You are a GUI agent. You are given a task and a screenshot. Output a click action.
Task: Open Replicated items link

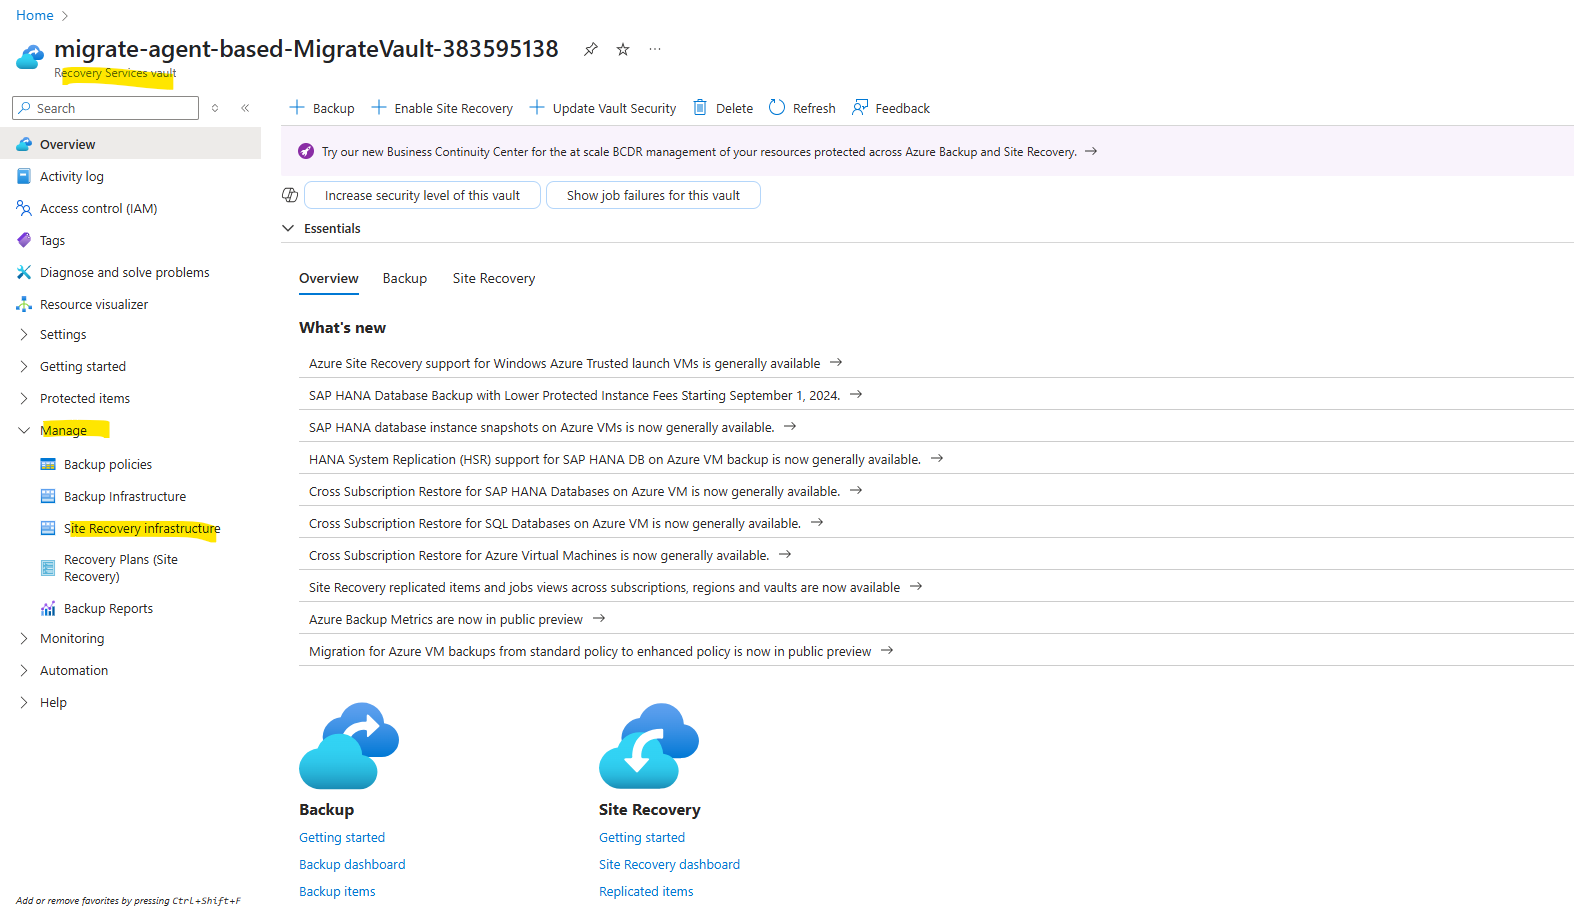click(x=646, y=891)
